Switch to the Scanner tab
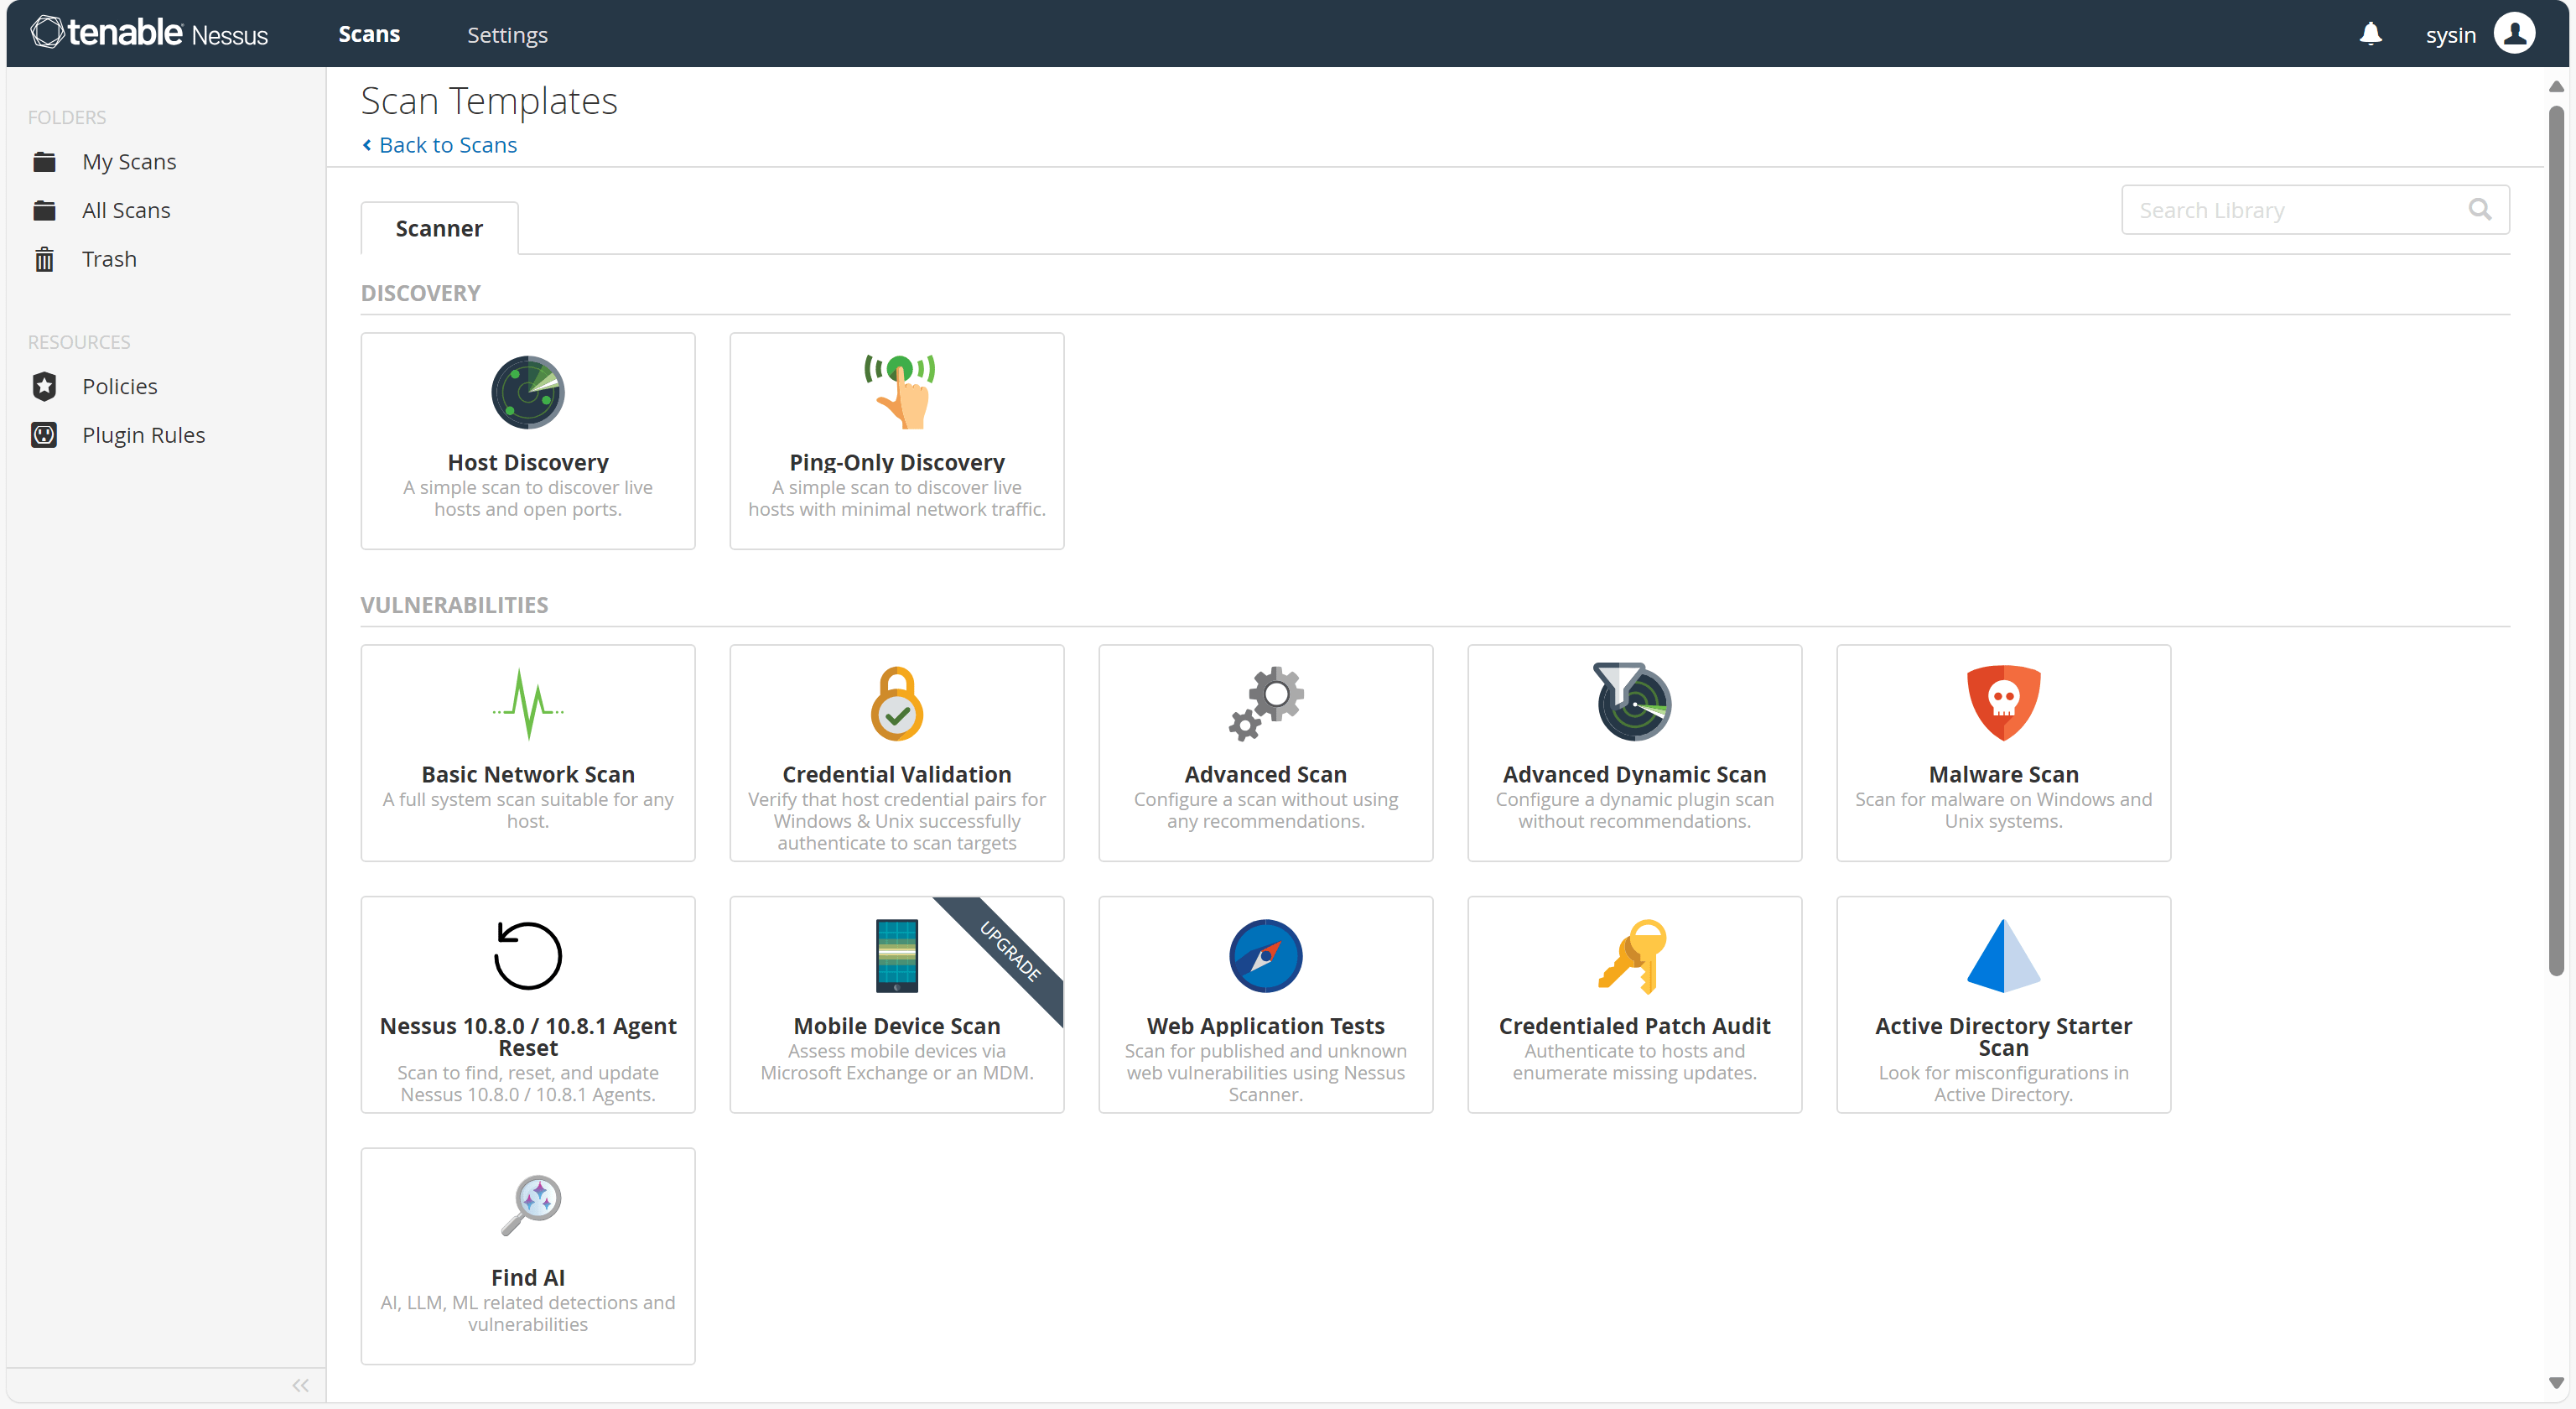 439,229
